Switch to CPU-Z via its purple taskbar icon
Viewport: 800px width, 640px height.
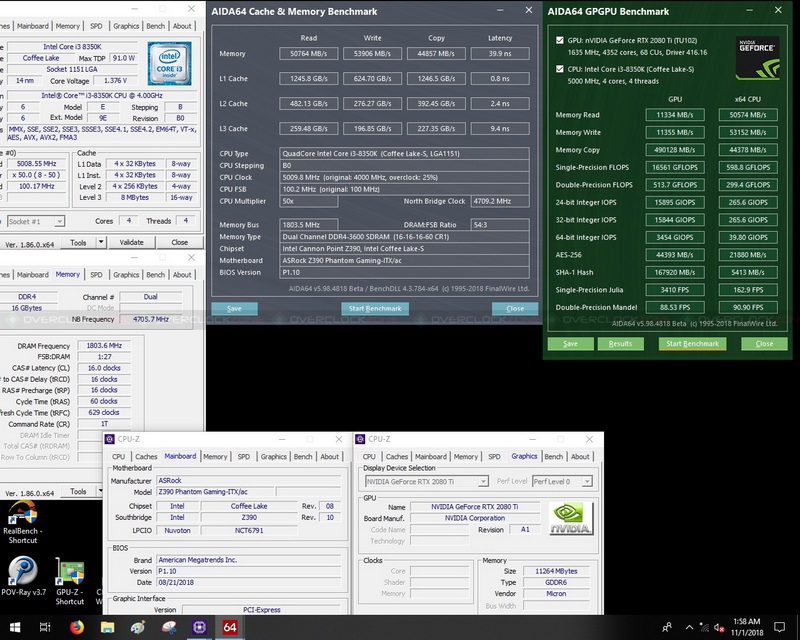pos(199,627)
